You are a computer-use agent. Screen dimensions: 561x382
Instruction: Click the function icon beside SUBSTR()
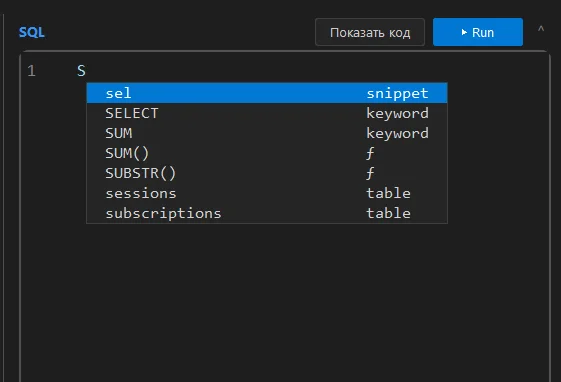tap(370, 173)
